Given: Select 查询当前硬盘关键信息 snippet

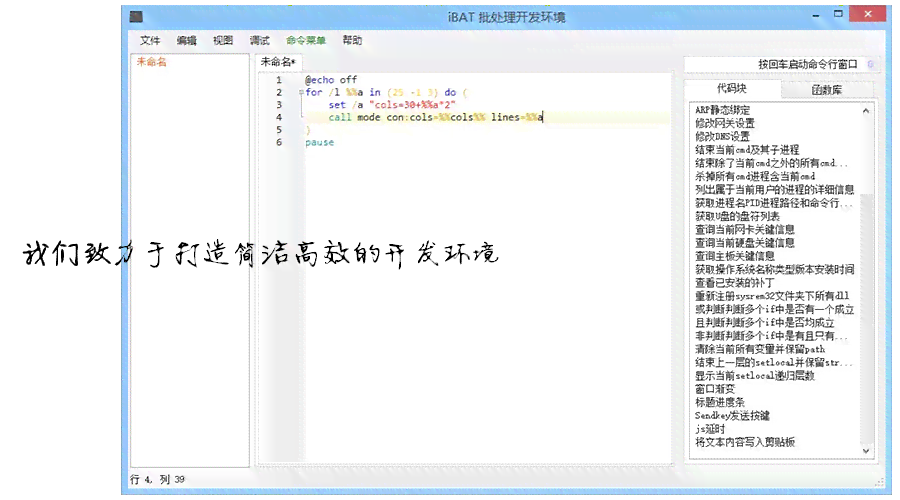Looking at the screenshot, I should (x=745, y=243).
